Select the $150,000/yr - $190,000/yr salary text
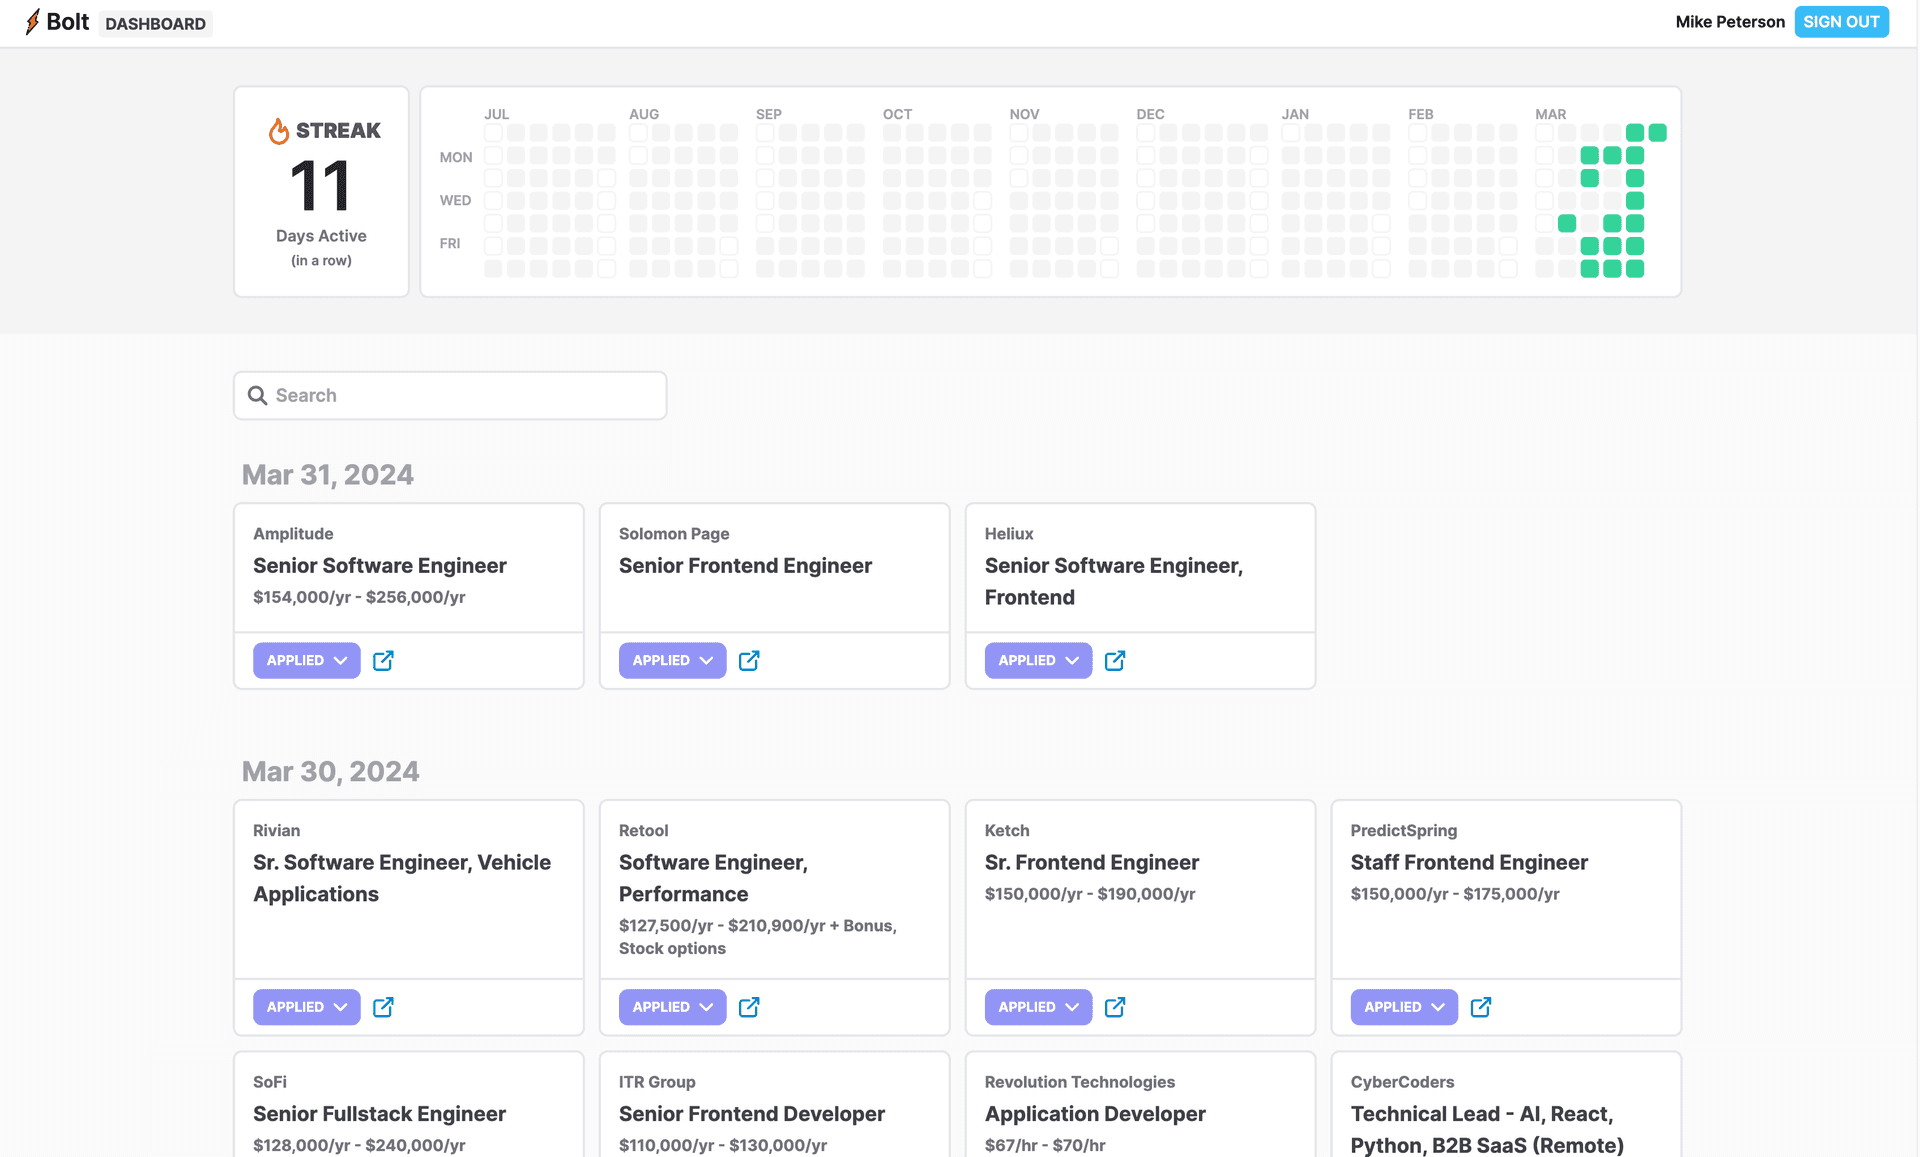The height and width of the screenshot is (1157, 1920). 1090,894
